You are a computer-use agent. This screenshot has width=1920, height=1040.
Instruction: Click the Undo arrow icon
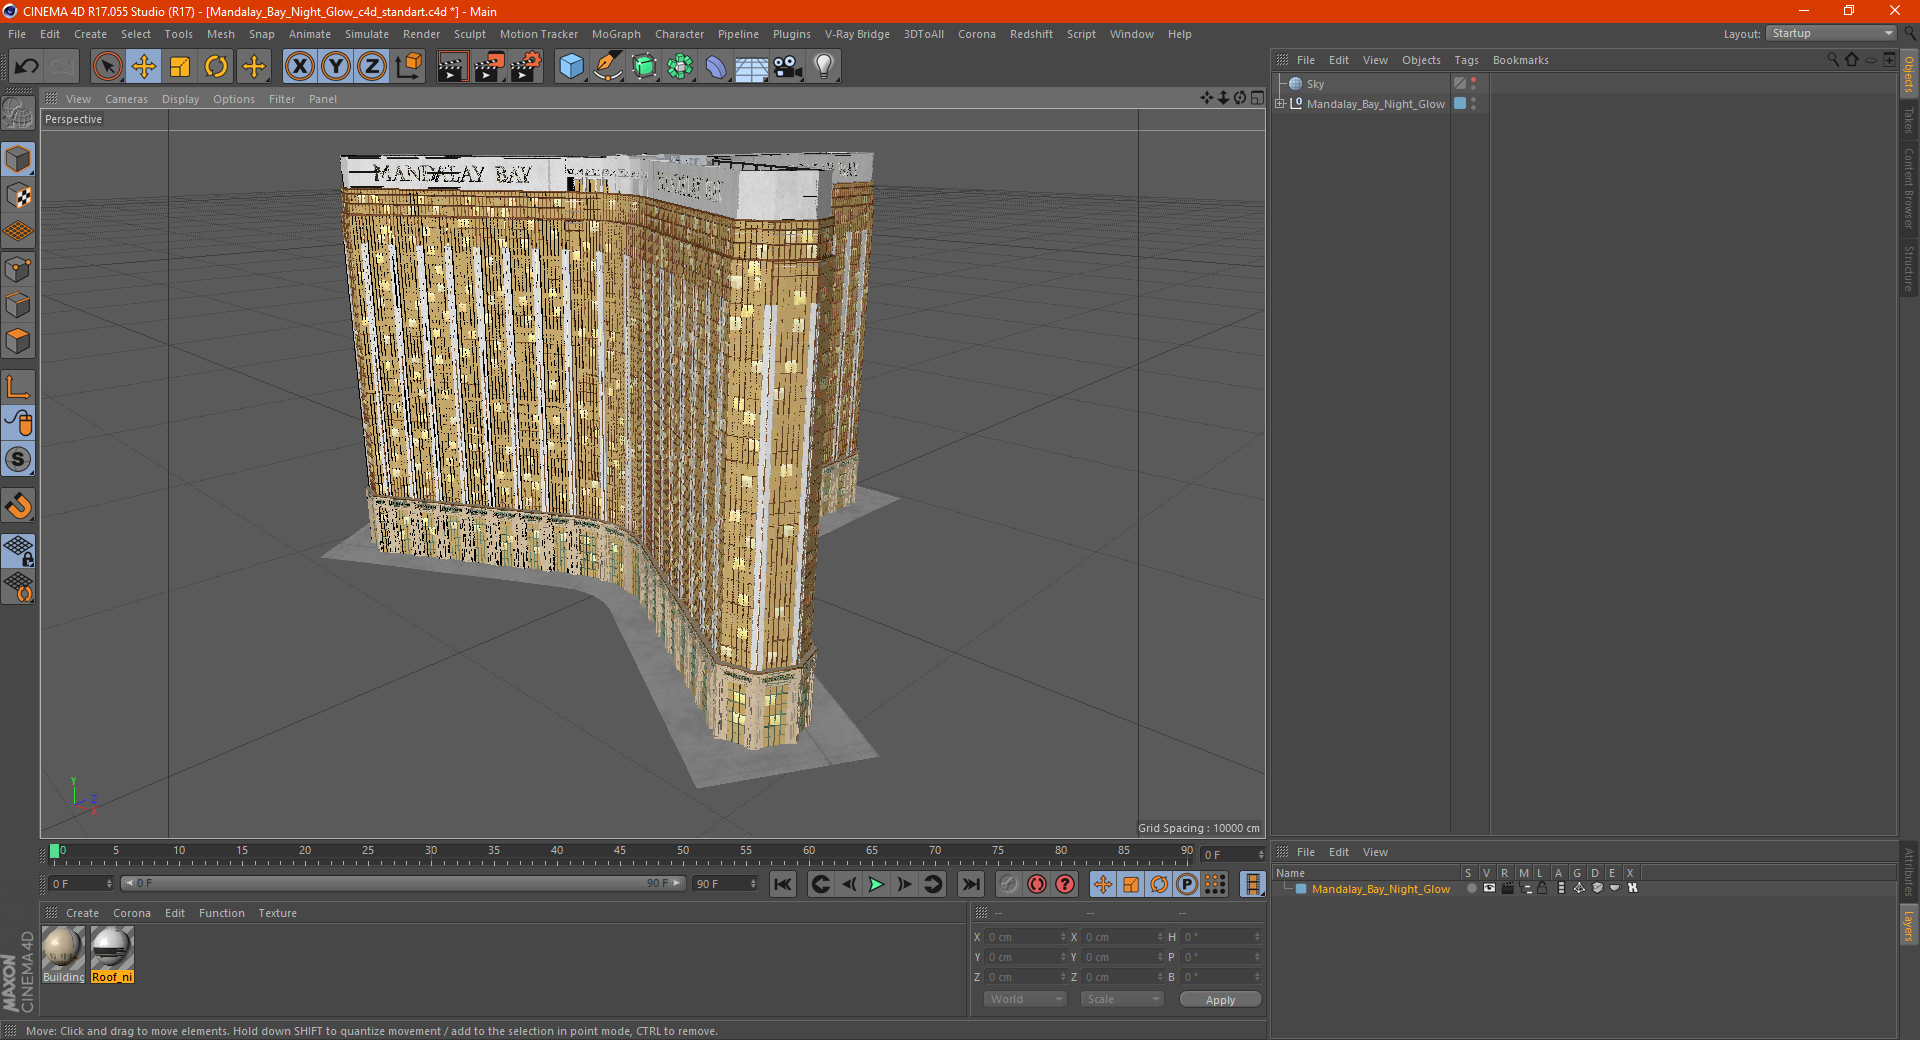click(27, 67)
